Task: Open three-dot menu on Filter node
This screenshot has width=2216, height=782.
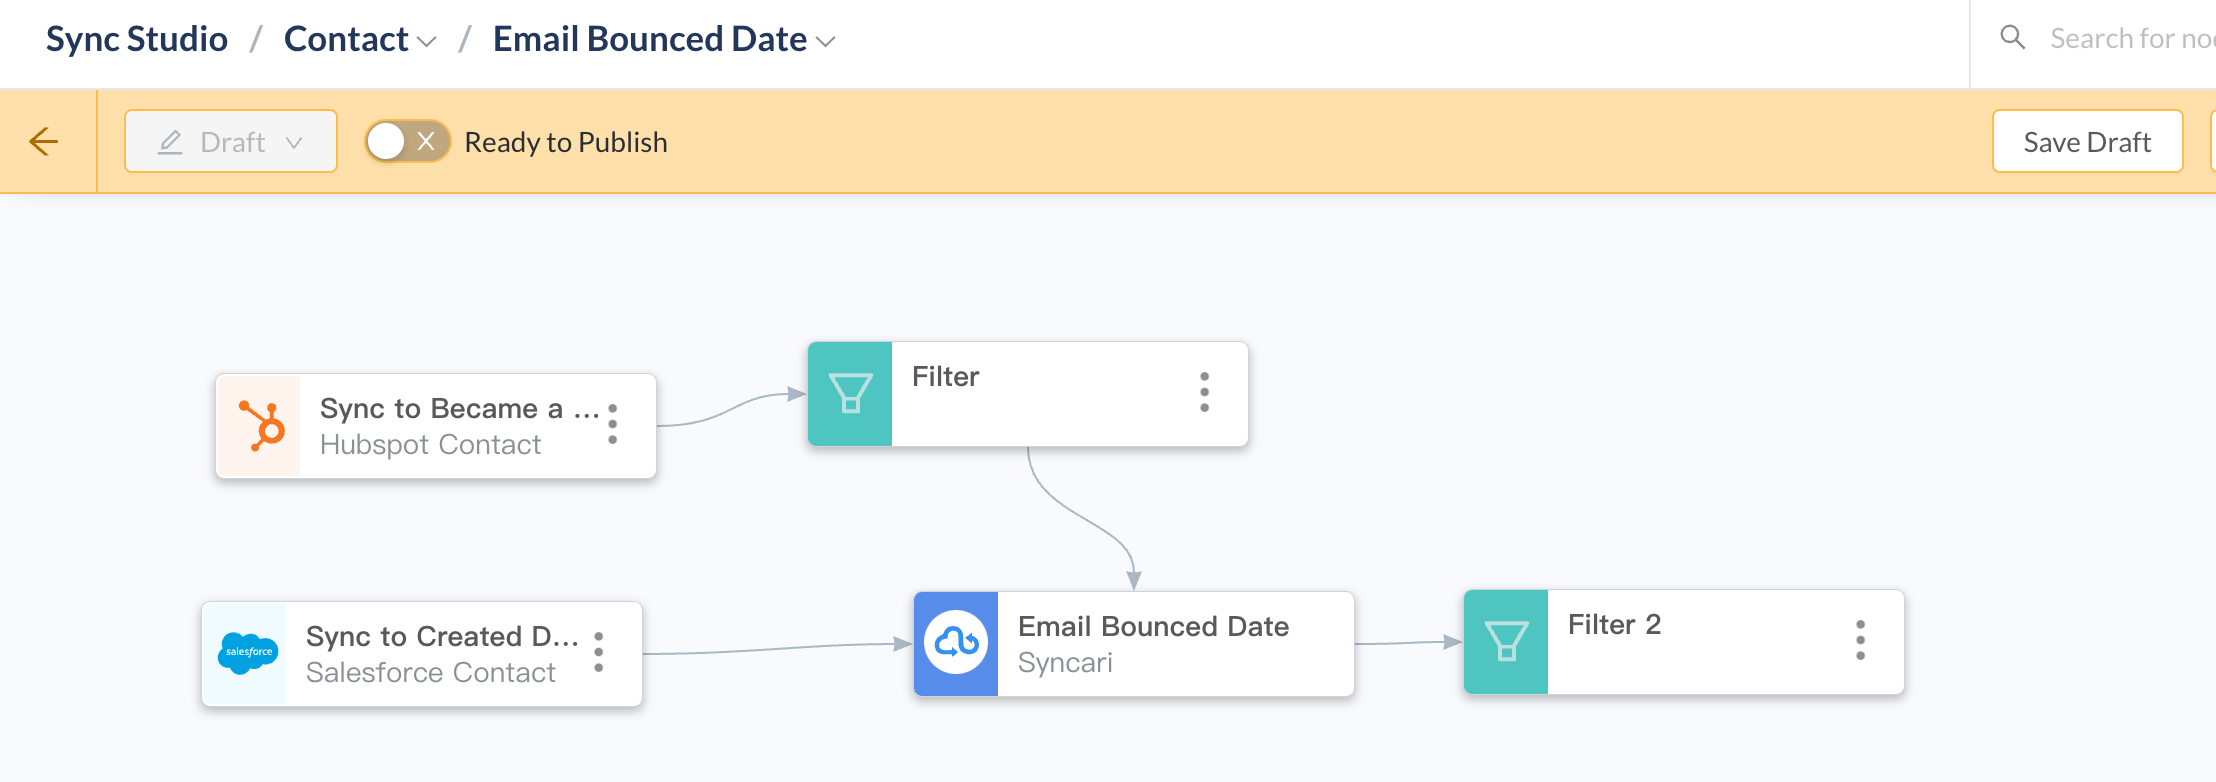Action: 1204,392
